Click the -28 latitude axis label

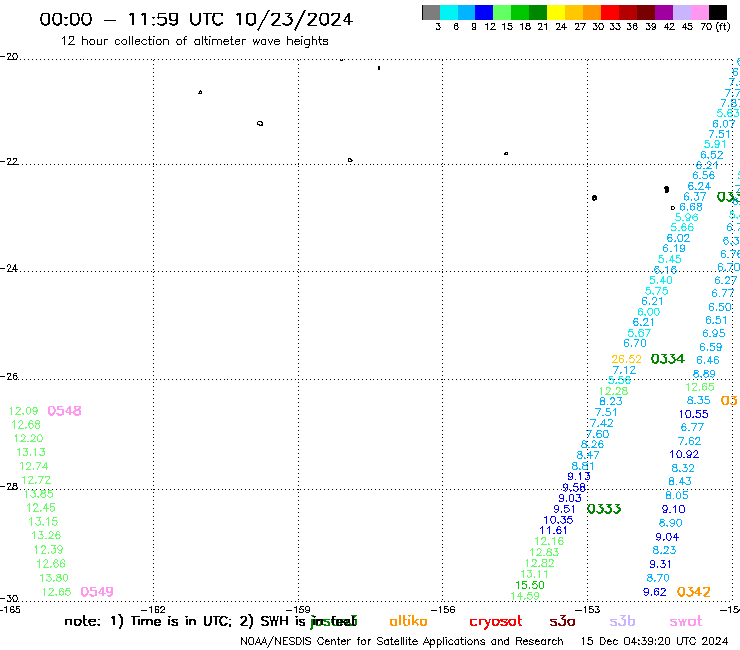click(x=9, y=486)
